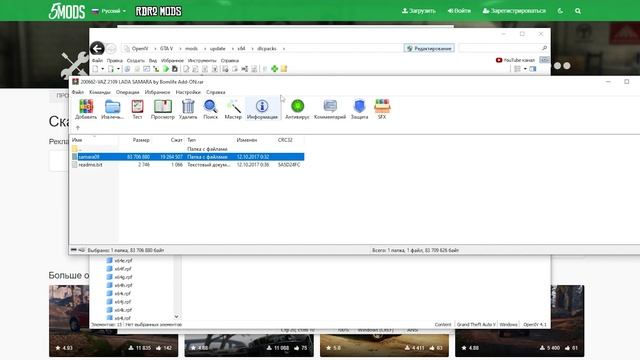Click the green play icon in OpenIV toolbar
Screen dimensions: 640x360
[x=166, y=69]
